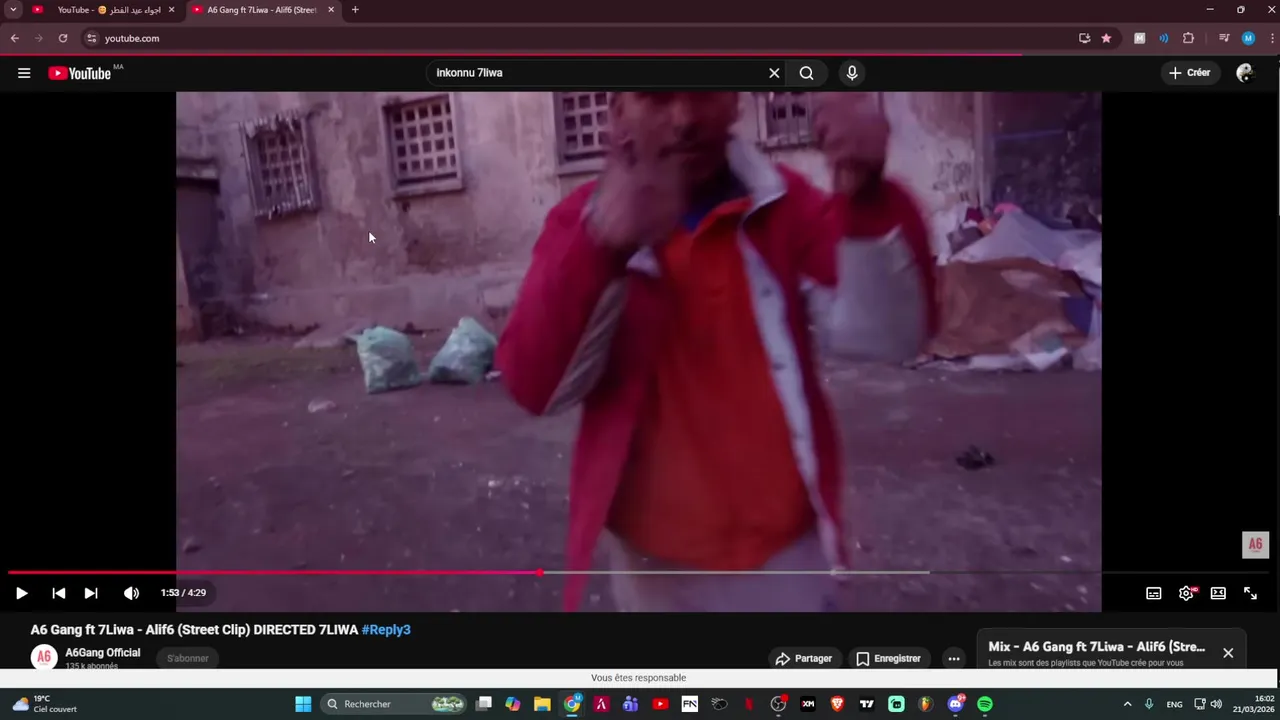Open Microsoft Teams taskbar icon
Image resolution: width=1280 pixels, height=720 pixels.
click(x=630, y=704)
